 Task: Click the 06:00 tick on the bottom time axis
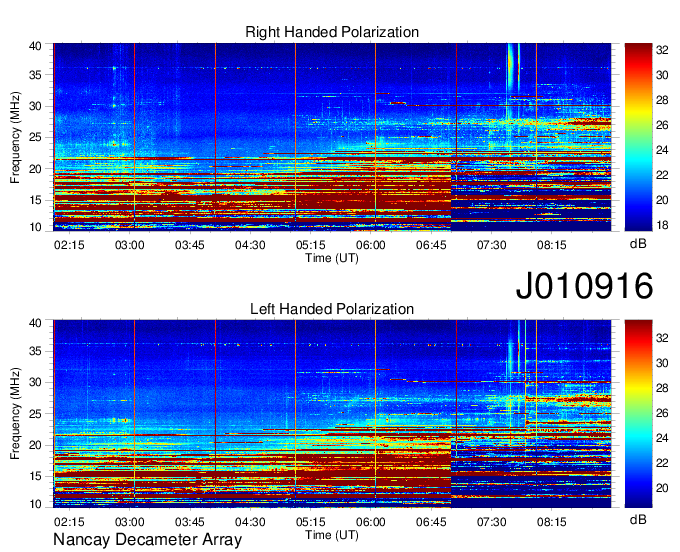click(x=371, y=522)
